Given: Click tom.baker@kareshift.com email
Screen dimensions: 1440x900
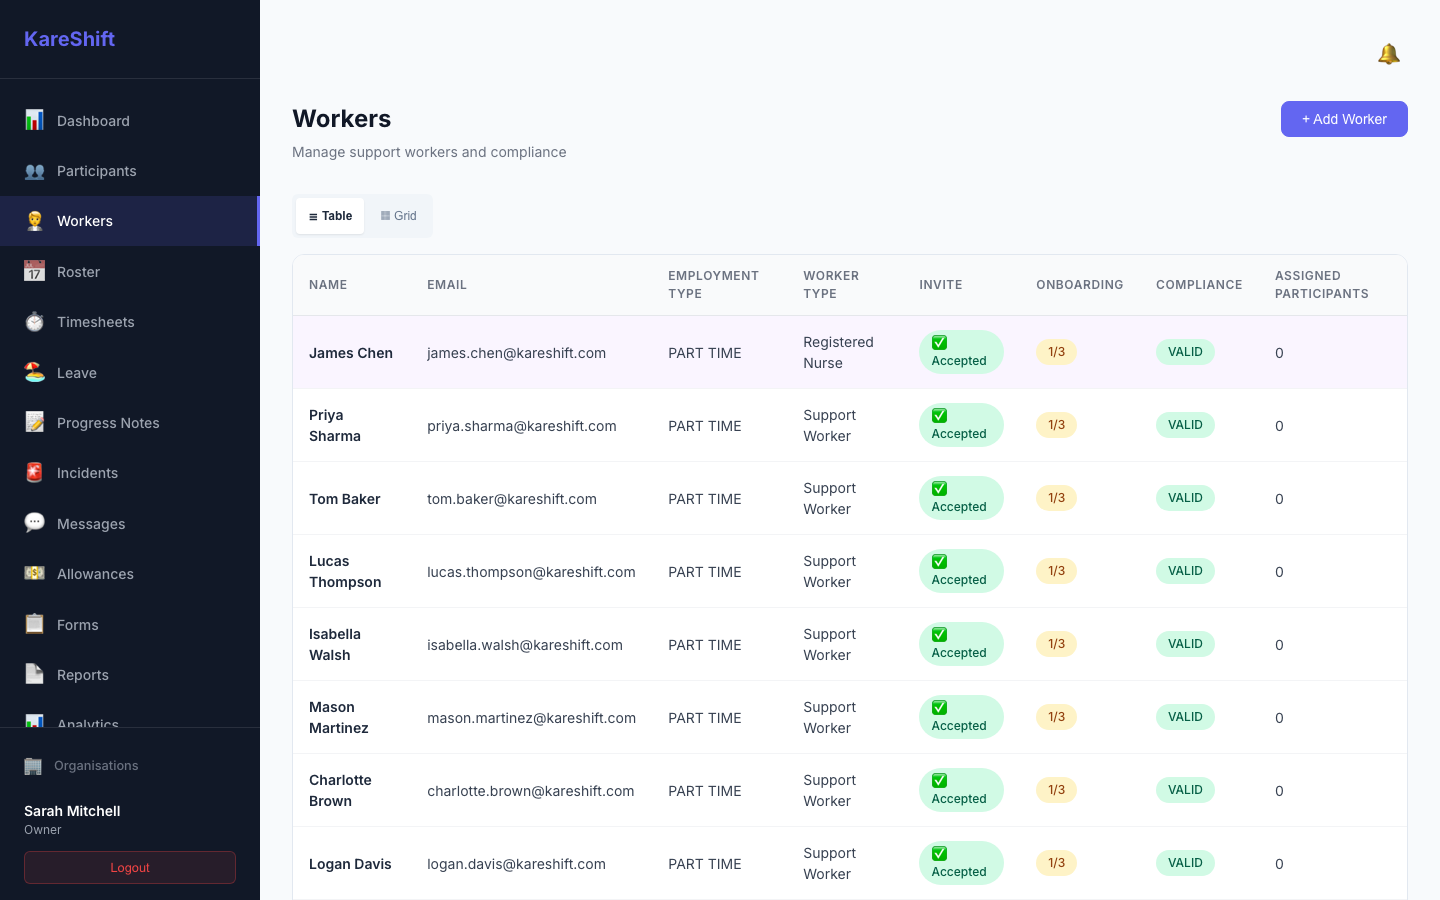Looking at the screenshot, I should pyautogui.click(x=512, y=499).
